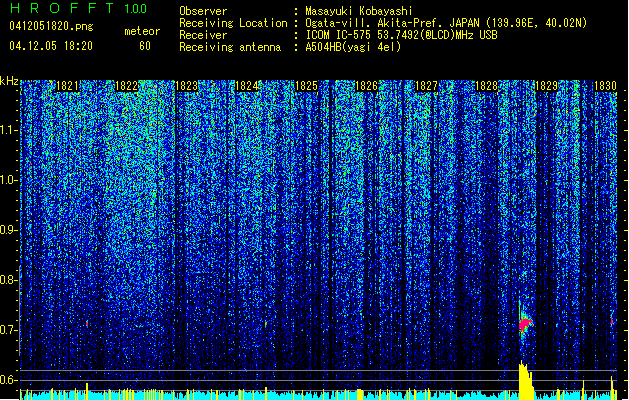
Task: Click the version number 1.0.0
Action: (135, 9)
